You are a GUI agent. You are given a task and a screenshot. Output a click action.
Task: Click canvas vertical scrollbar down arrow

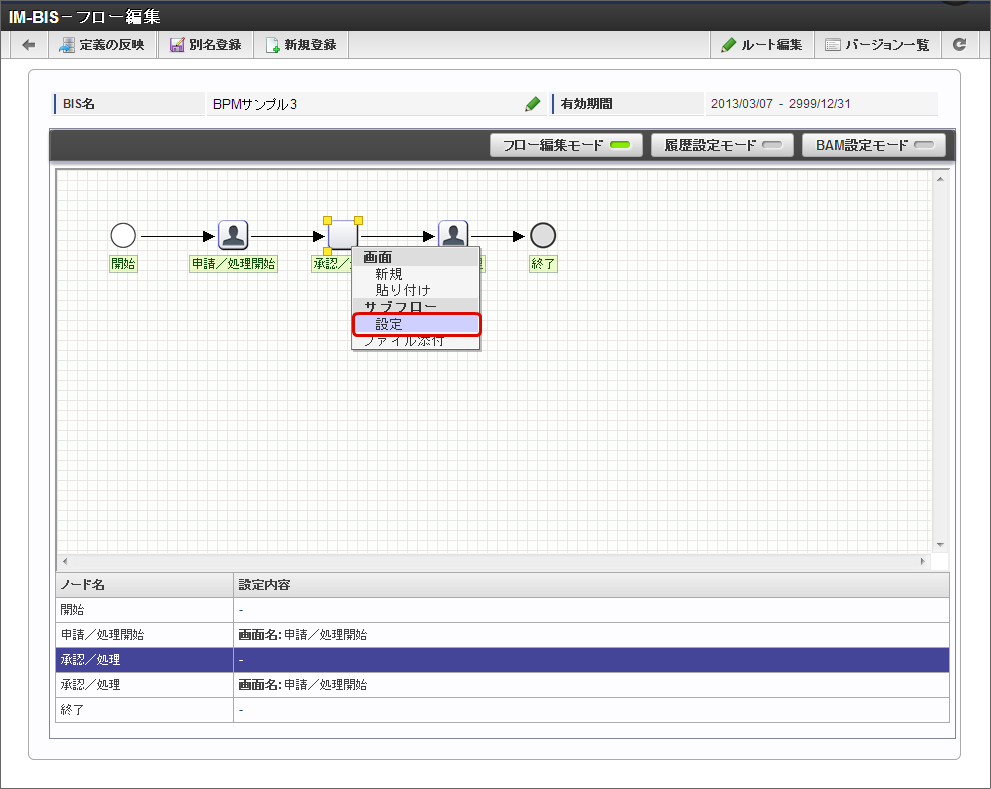[939, 544]
